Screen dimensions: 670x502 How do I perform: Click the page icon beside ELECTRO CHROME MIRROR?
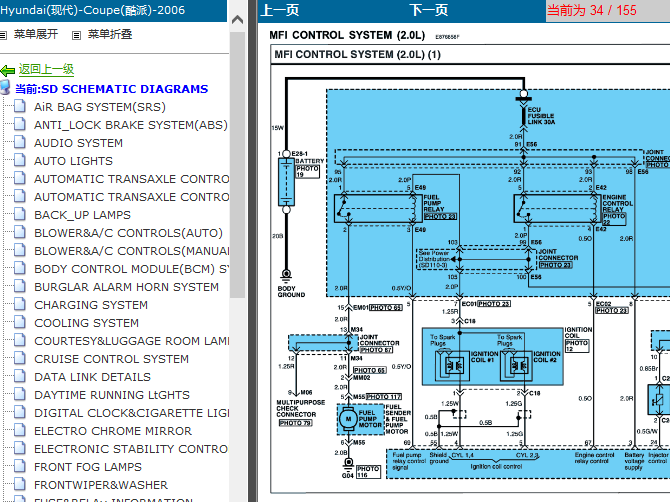[x=19, y=430]
